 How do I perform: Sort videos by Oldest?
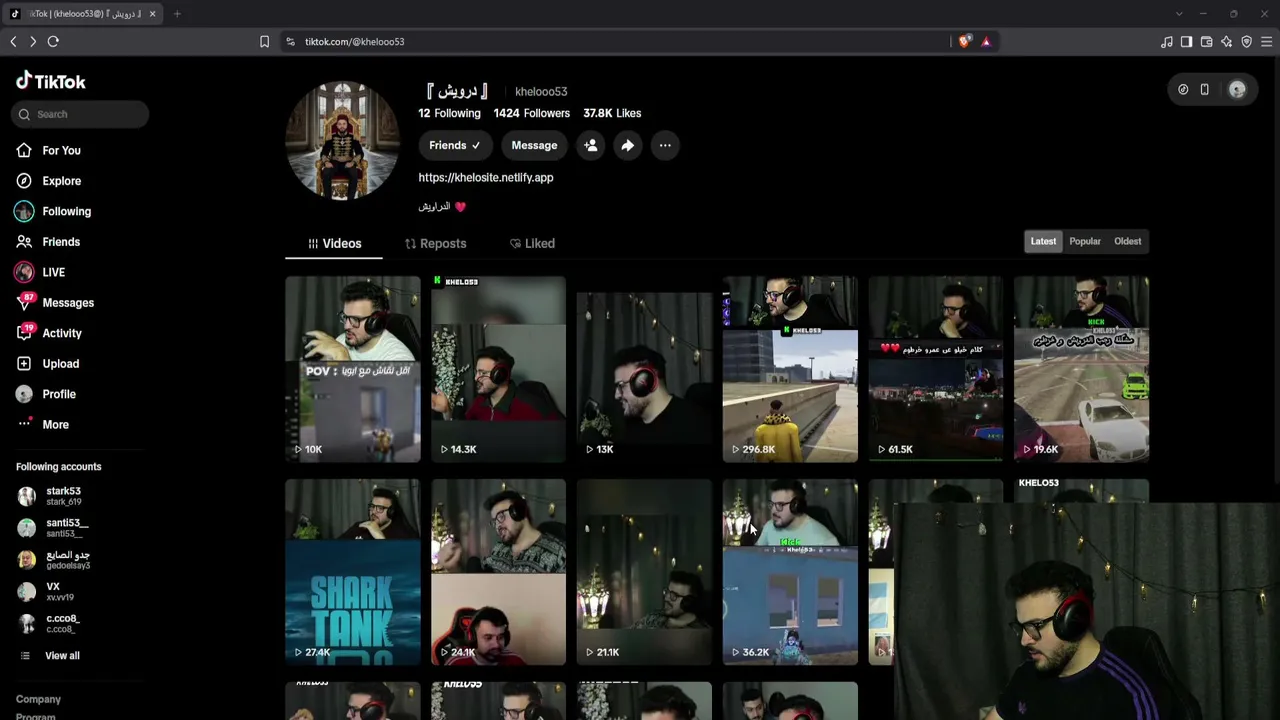point(1127,241)
